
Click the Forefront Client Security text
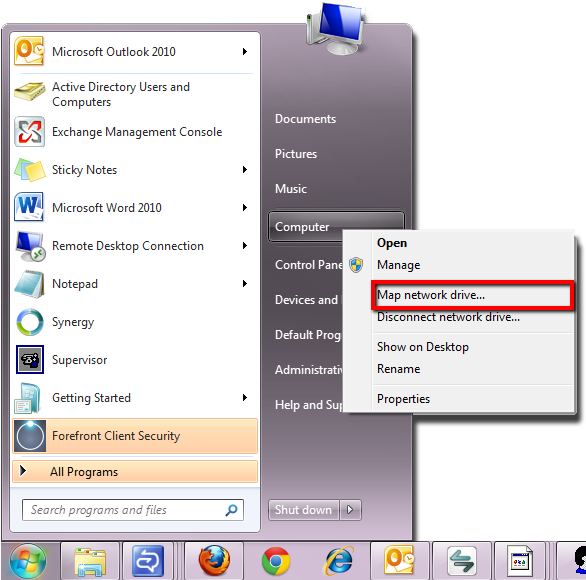(116, 436)
